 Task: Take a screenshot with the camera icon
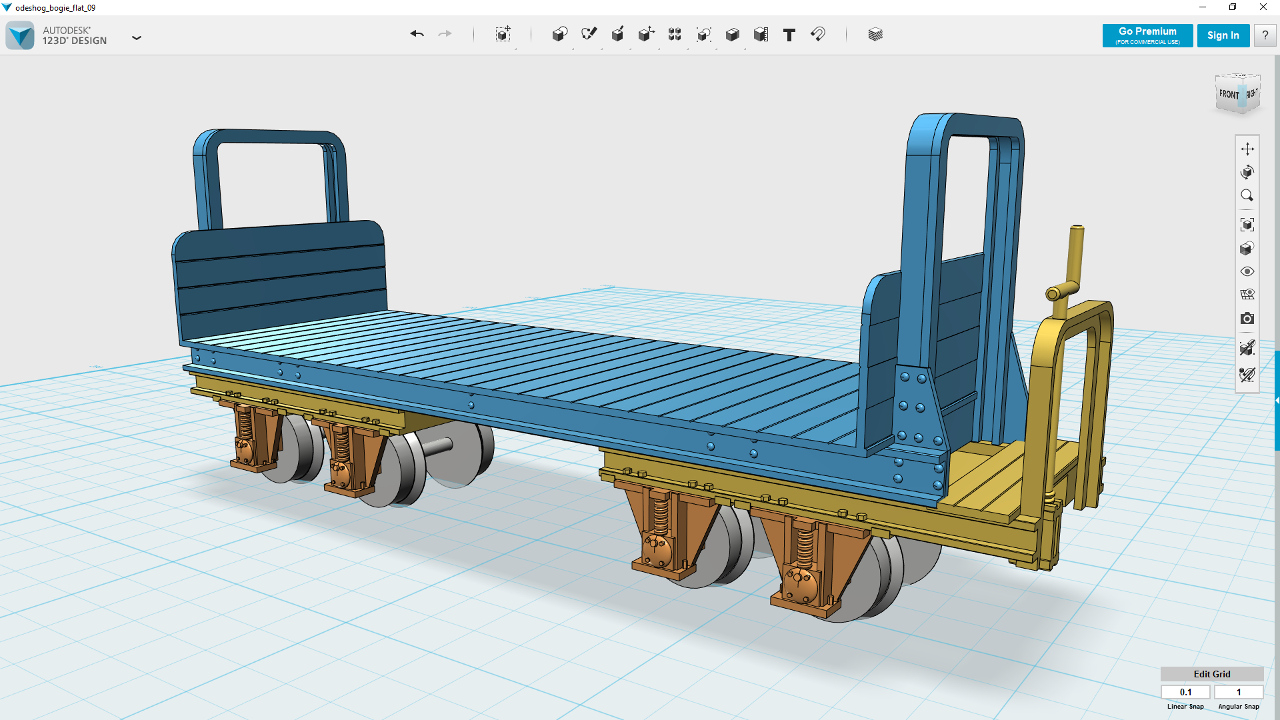[x=1247, y=319]
